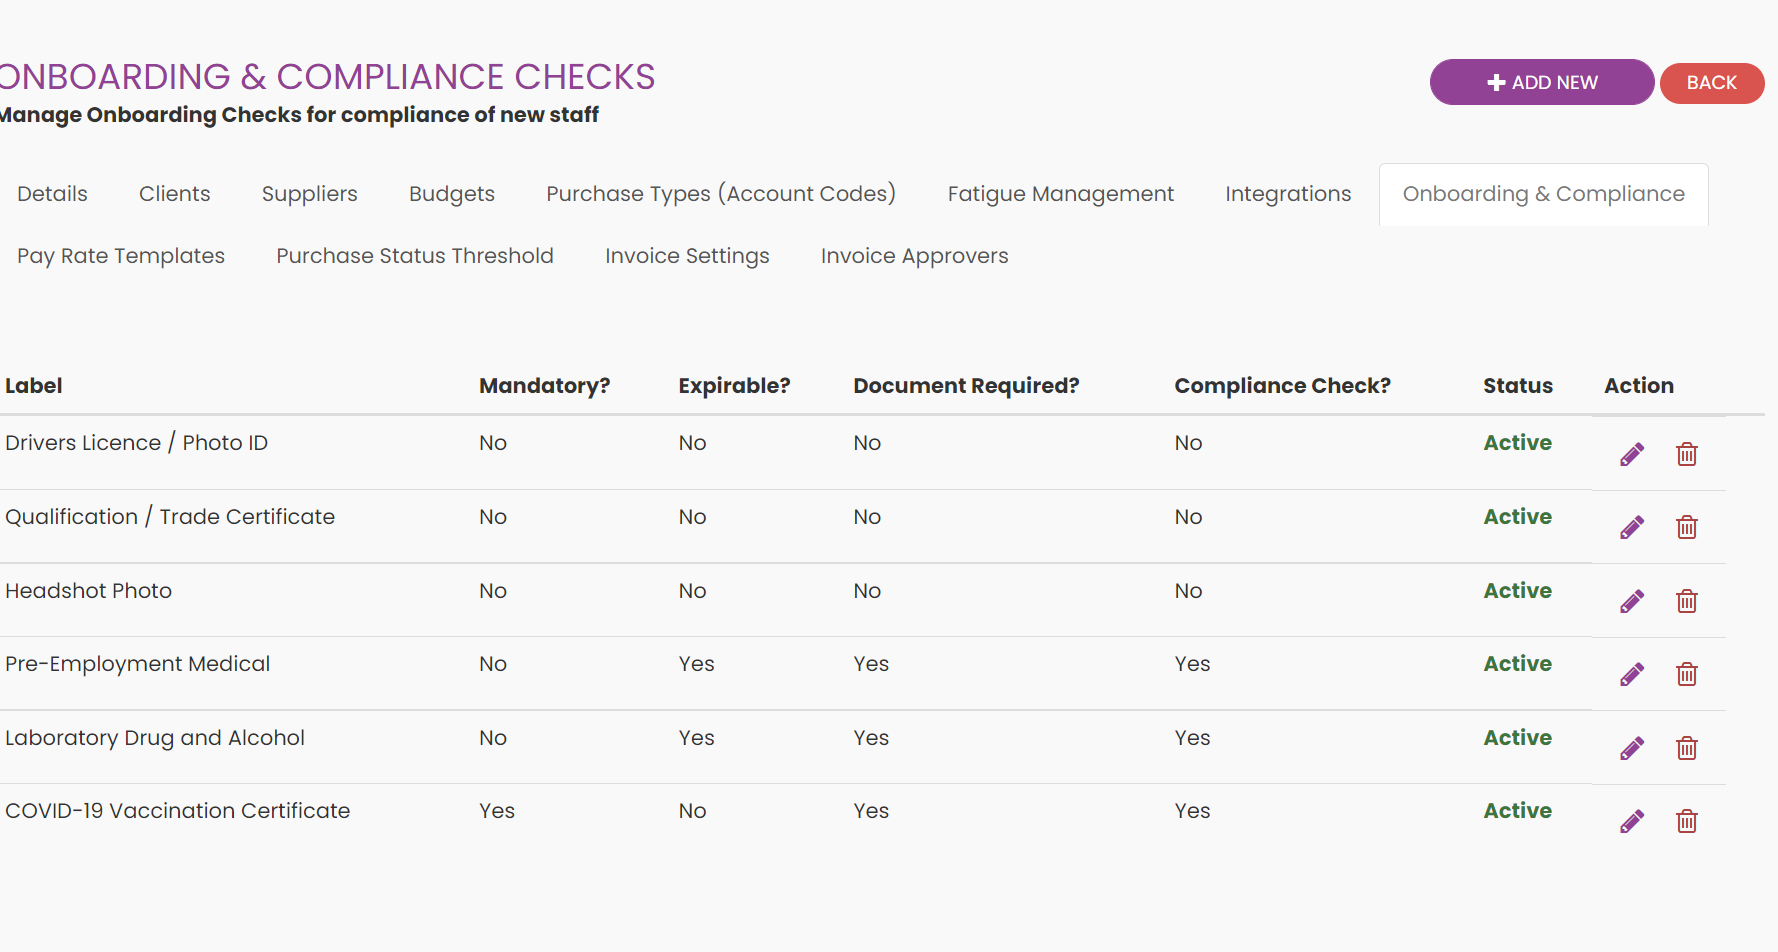Go back using the Back button

[1712, 83]
